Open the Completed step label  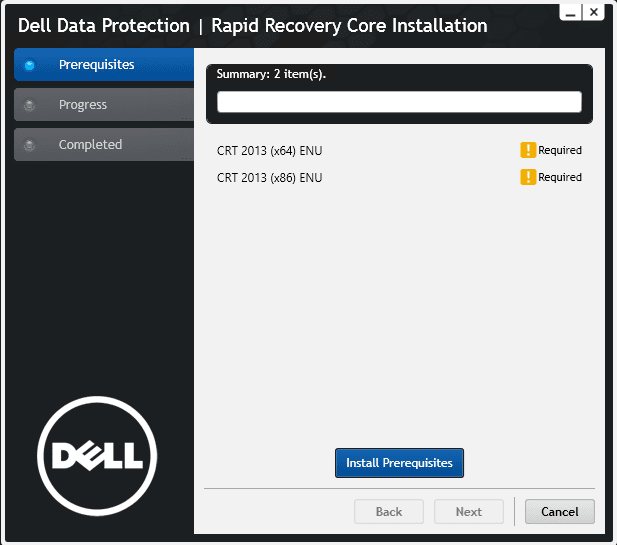click(x=90, y=145)
